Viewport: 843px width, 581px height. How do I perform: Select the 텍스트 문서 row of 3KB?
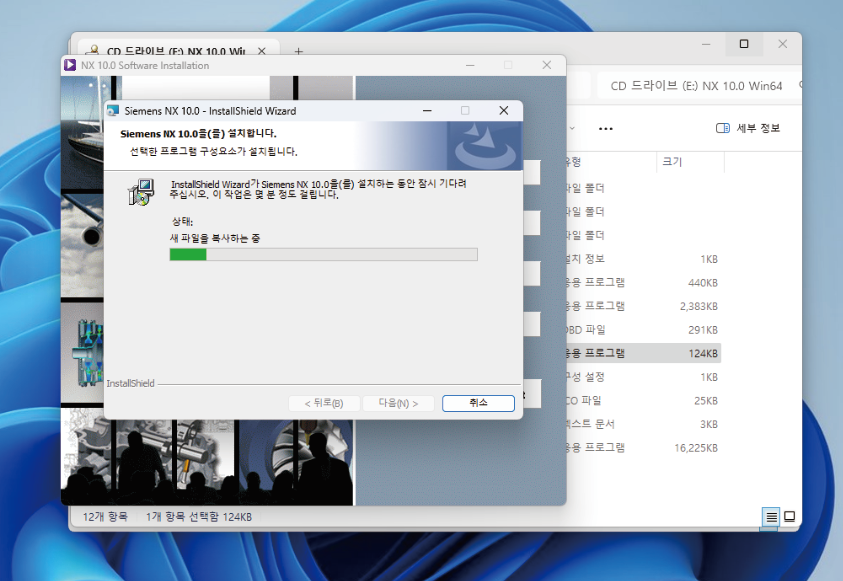coord(642,424)
